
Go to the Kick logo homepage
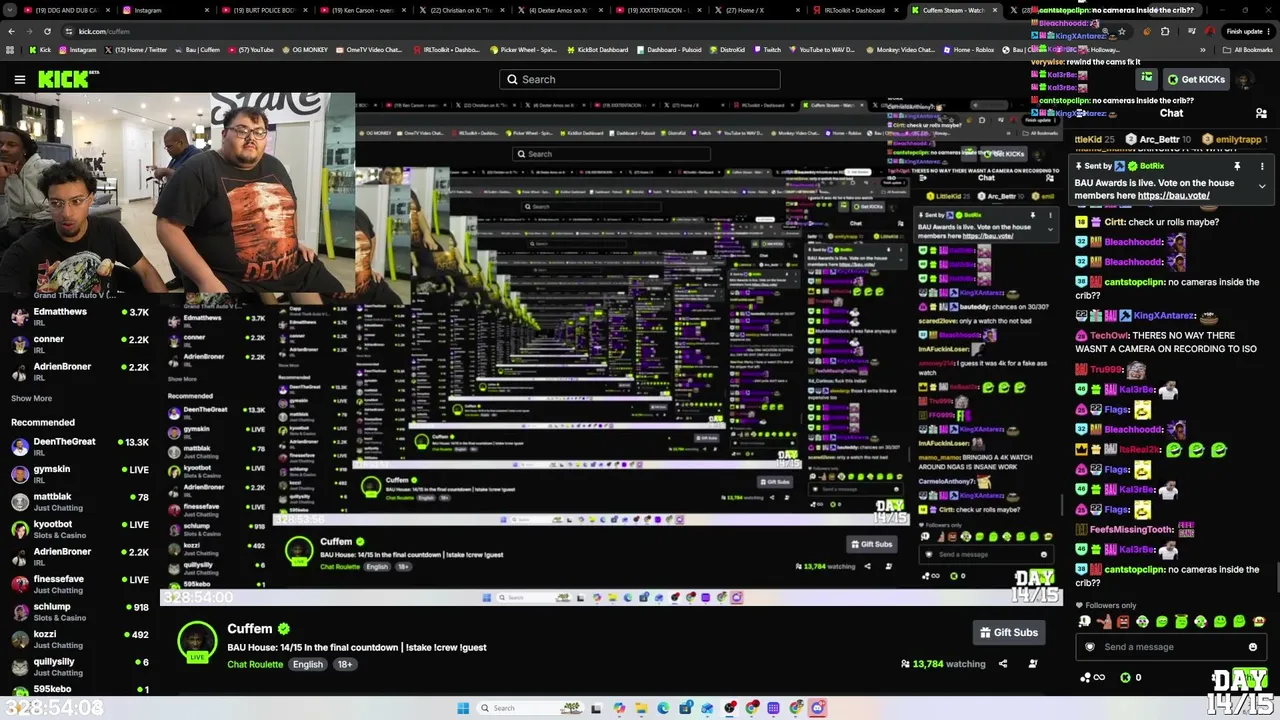[x=68, y=80]
